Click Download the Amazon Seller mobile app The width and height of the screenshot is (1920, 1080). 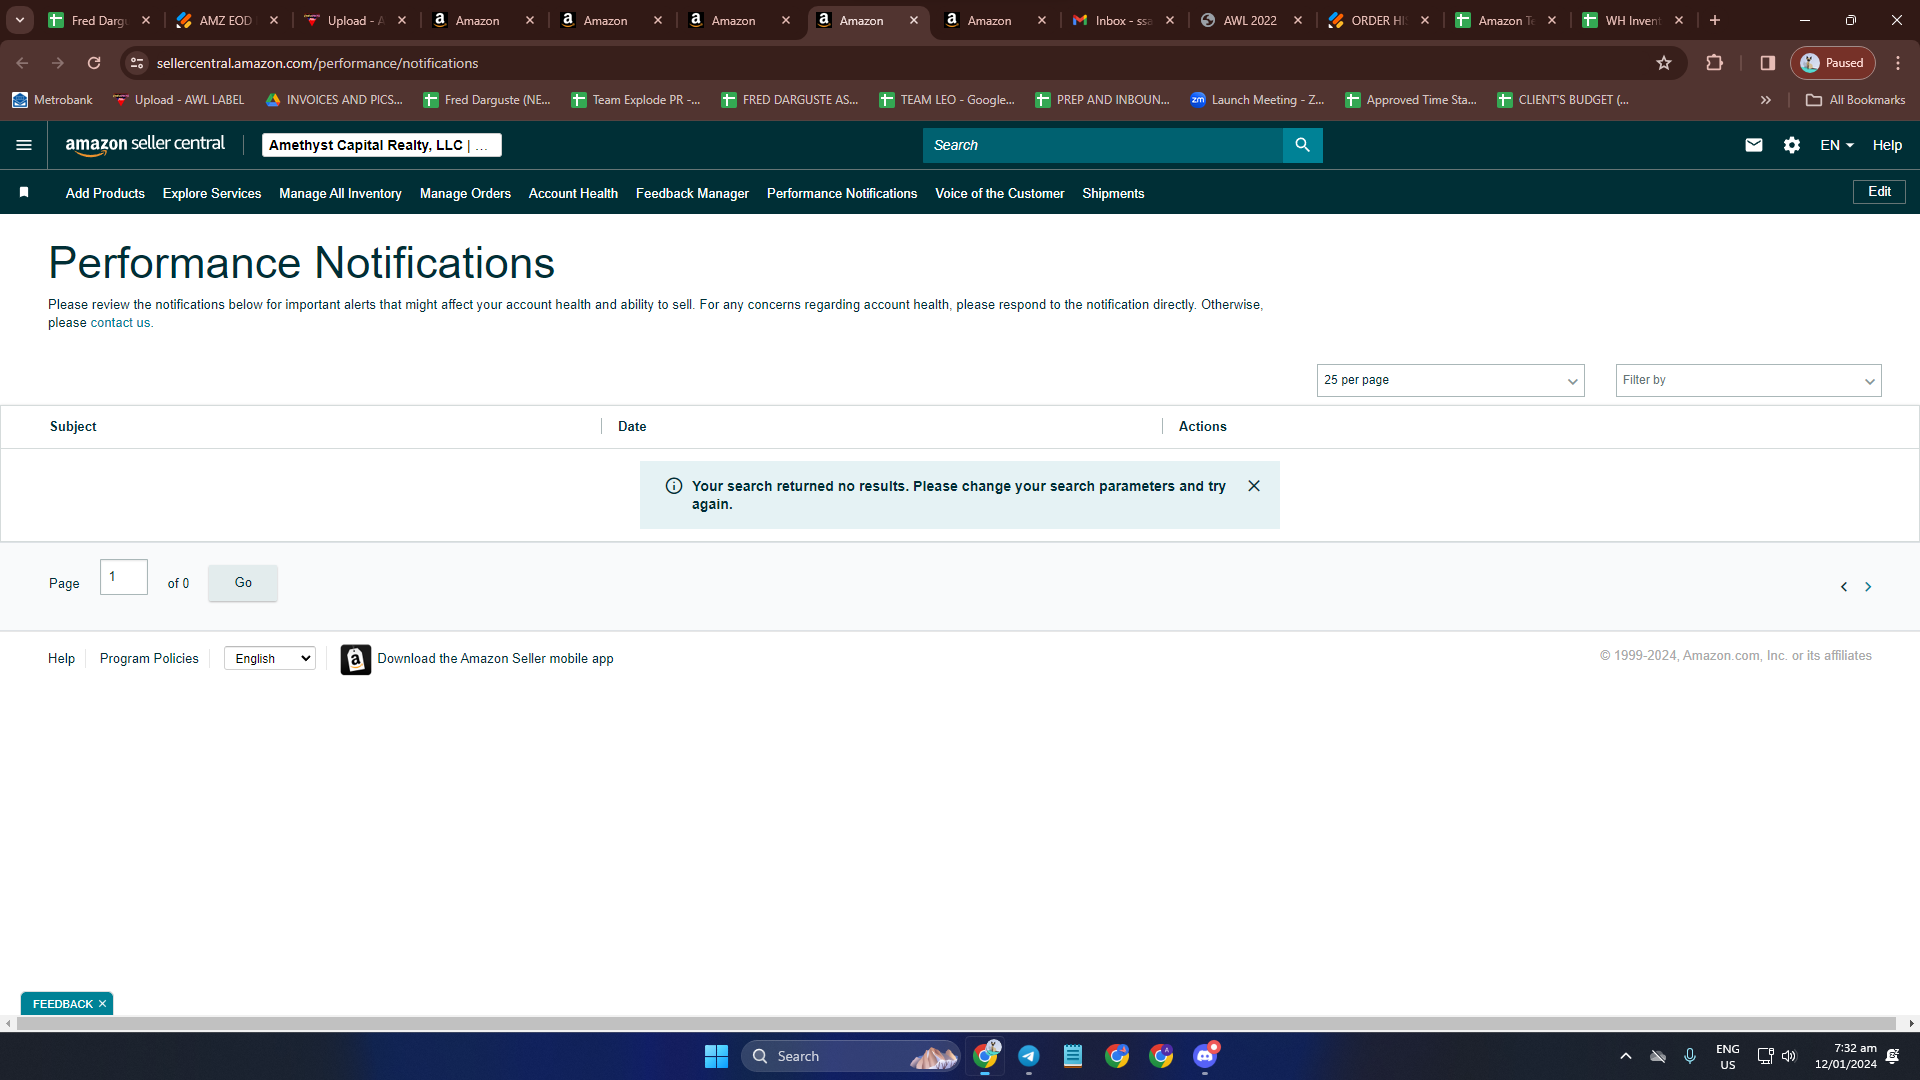pos(495,658)
